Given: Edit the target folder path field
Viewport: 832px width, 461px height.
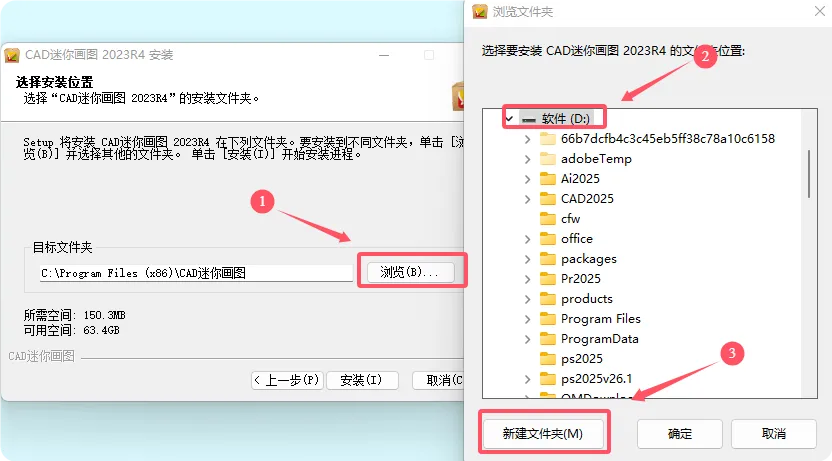Looking at the screenshot, I should click(x=196, y=273).
